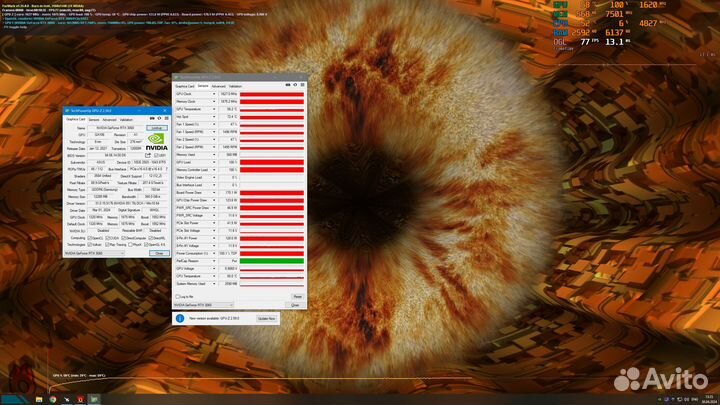
Task: Click Close button in Graphics Card window
Action: (x=159, y=253)
